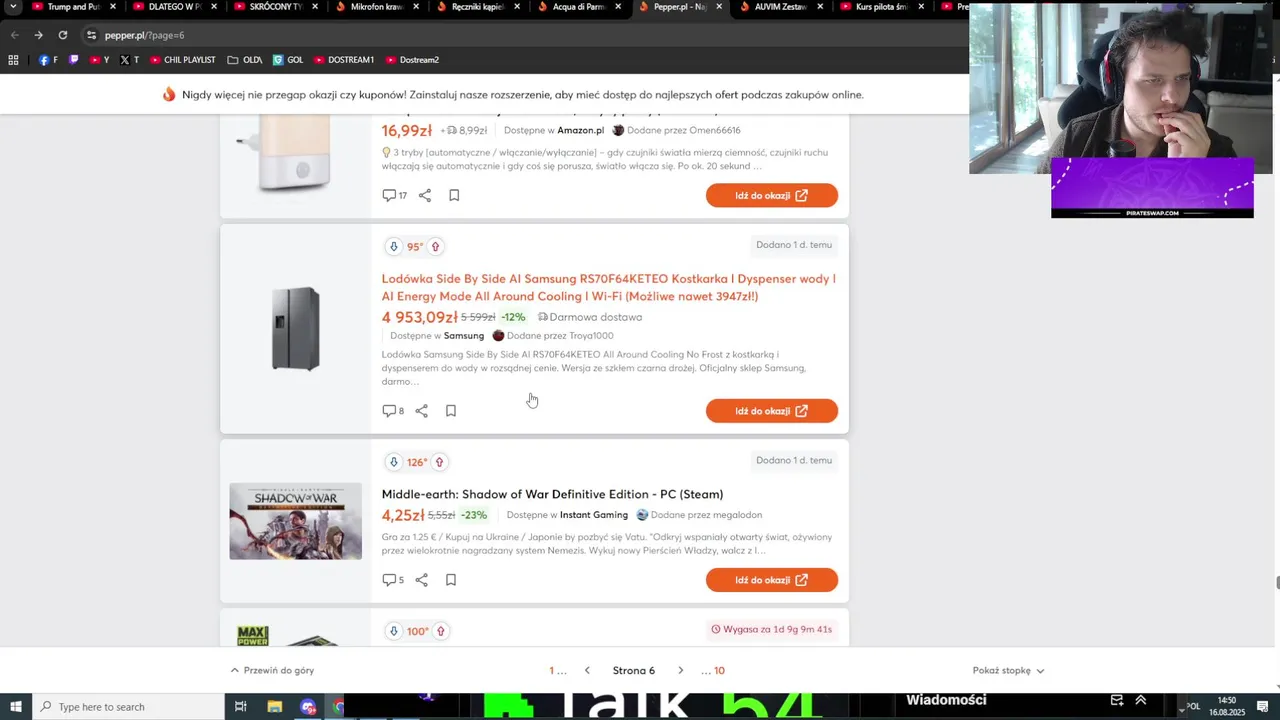The image size is (1280, 720).
Task: Bookmark the Samsung fridge deal
Action: pyautogui.click(x=451, y=411)
